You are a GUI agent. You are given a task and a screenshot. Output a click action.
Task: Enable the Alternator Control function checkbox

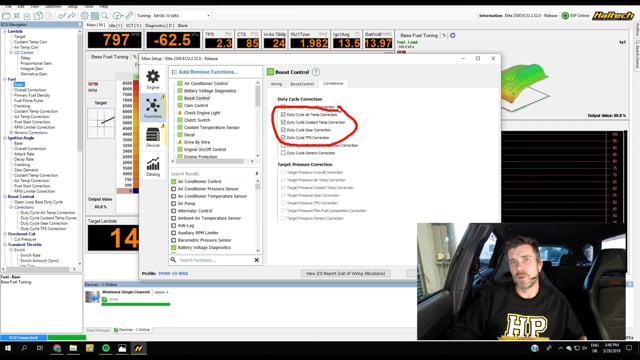pyautogui.click(x=173, y=211)
